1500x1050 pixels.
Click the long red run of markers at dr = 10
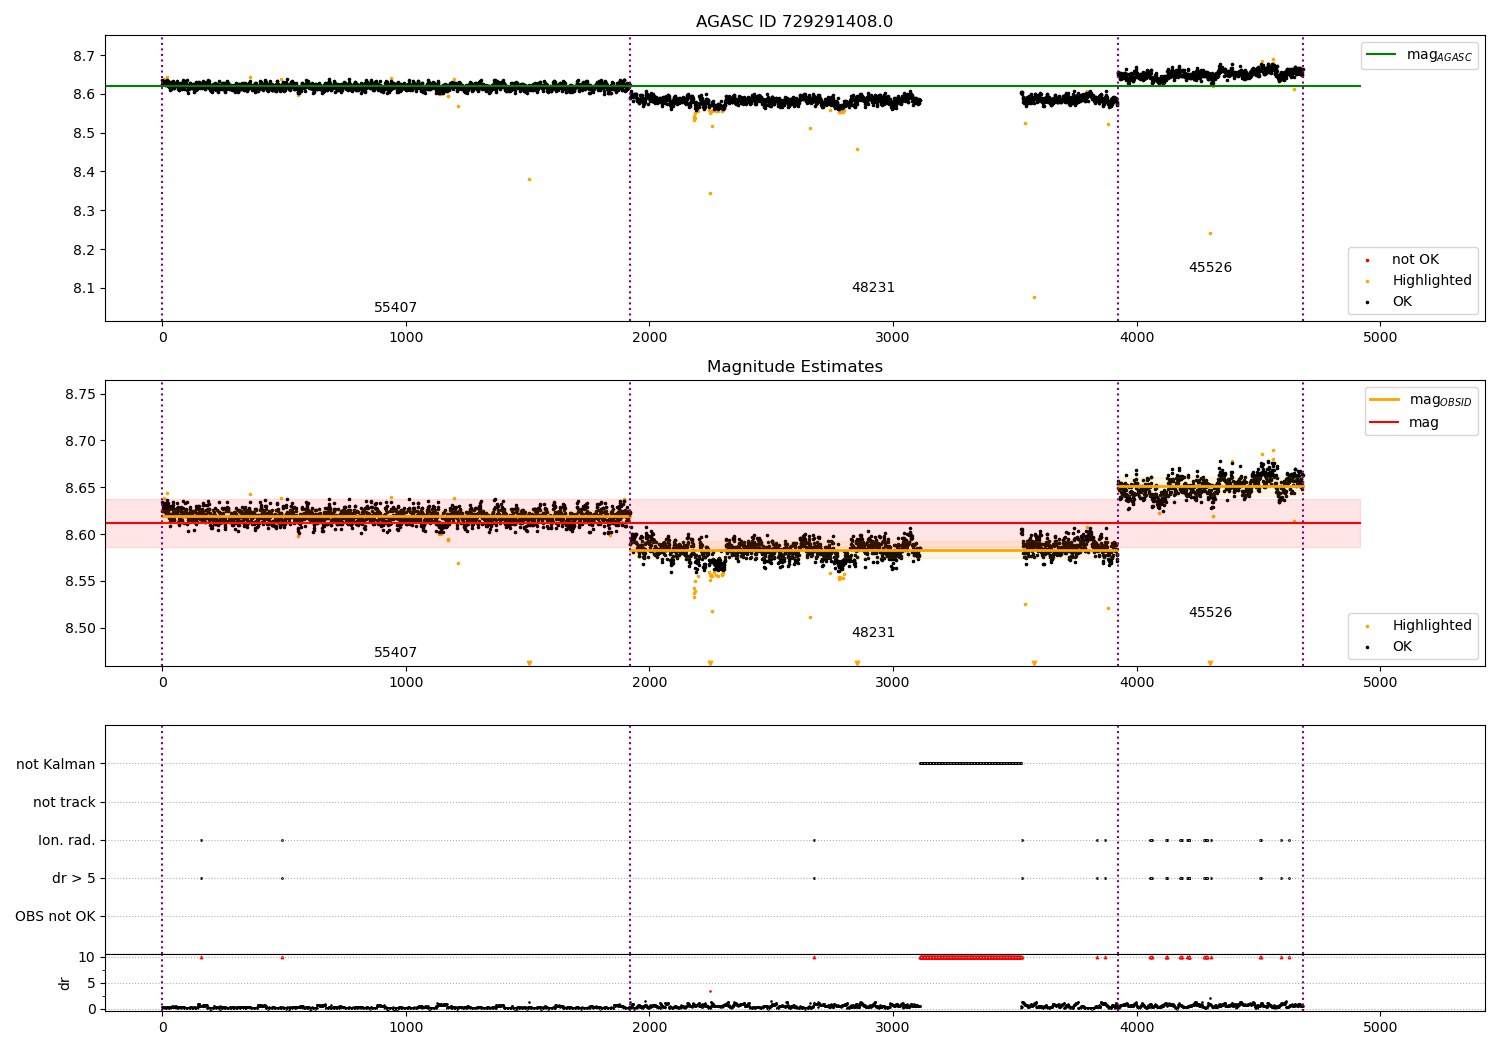pos(971,957)
